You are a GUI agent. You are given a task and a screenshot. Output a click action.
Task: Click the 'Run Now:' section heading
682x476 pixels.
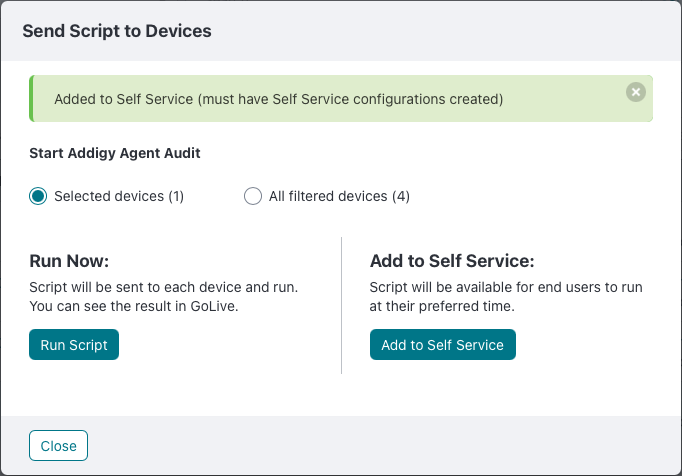tap(69, 261)
